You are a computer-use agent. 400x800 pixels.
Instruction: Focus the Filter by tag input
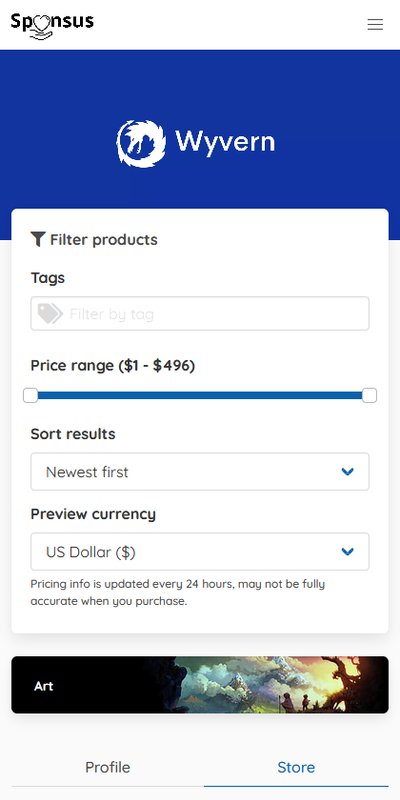pyautogui.click(x=200, y=313)
